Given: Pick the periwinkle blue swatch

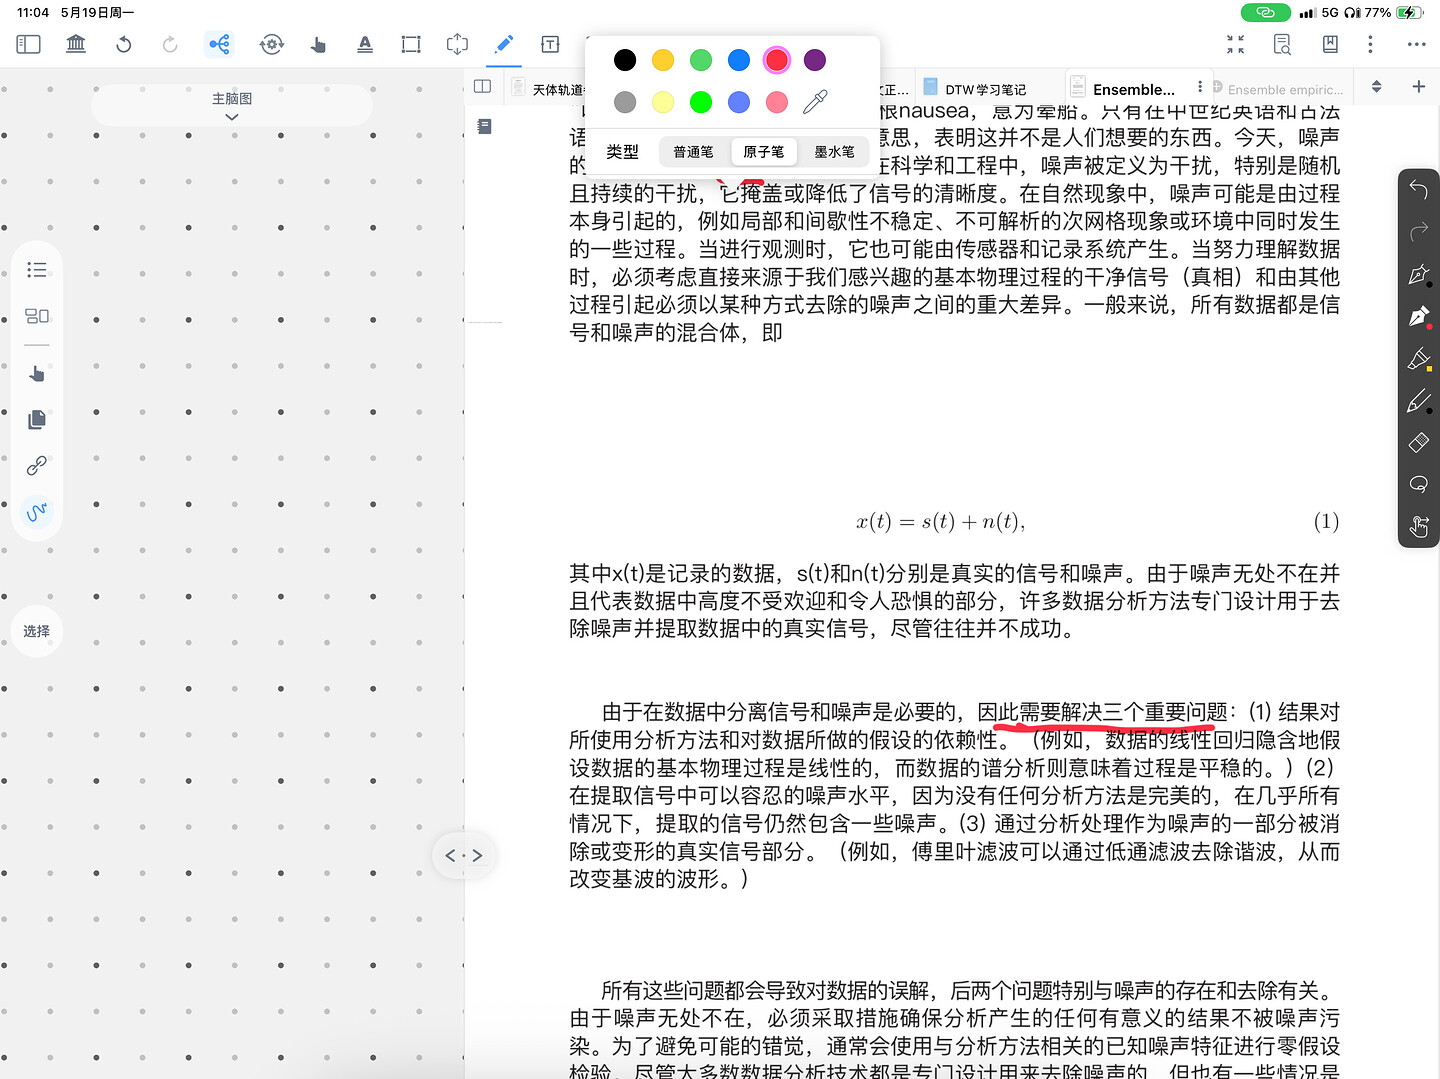Looking at the screenshot, I should 739,102.
